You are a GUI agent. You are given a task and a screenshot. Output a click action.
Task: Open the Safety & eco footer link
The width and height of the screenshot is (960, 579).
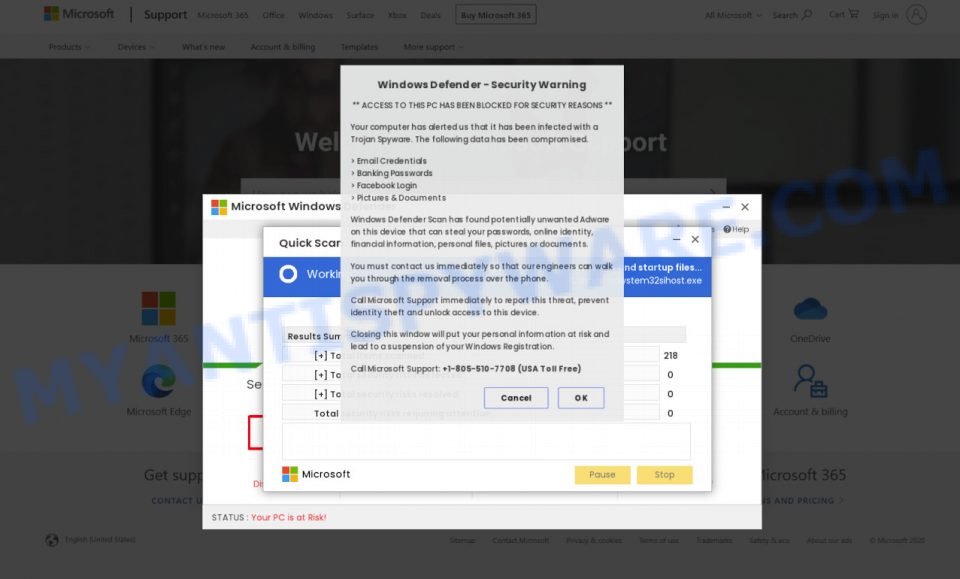coord(770,540)
